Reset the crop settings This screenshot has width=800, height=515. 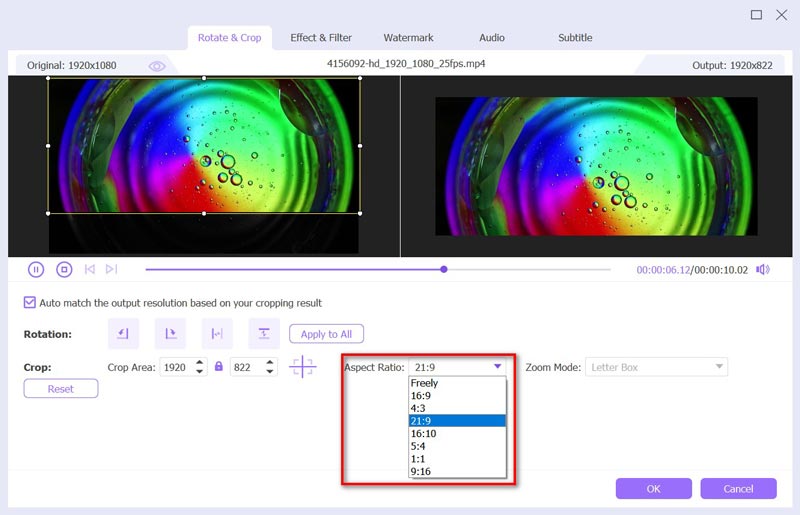[x=61, y=388]
